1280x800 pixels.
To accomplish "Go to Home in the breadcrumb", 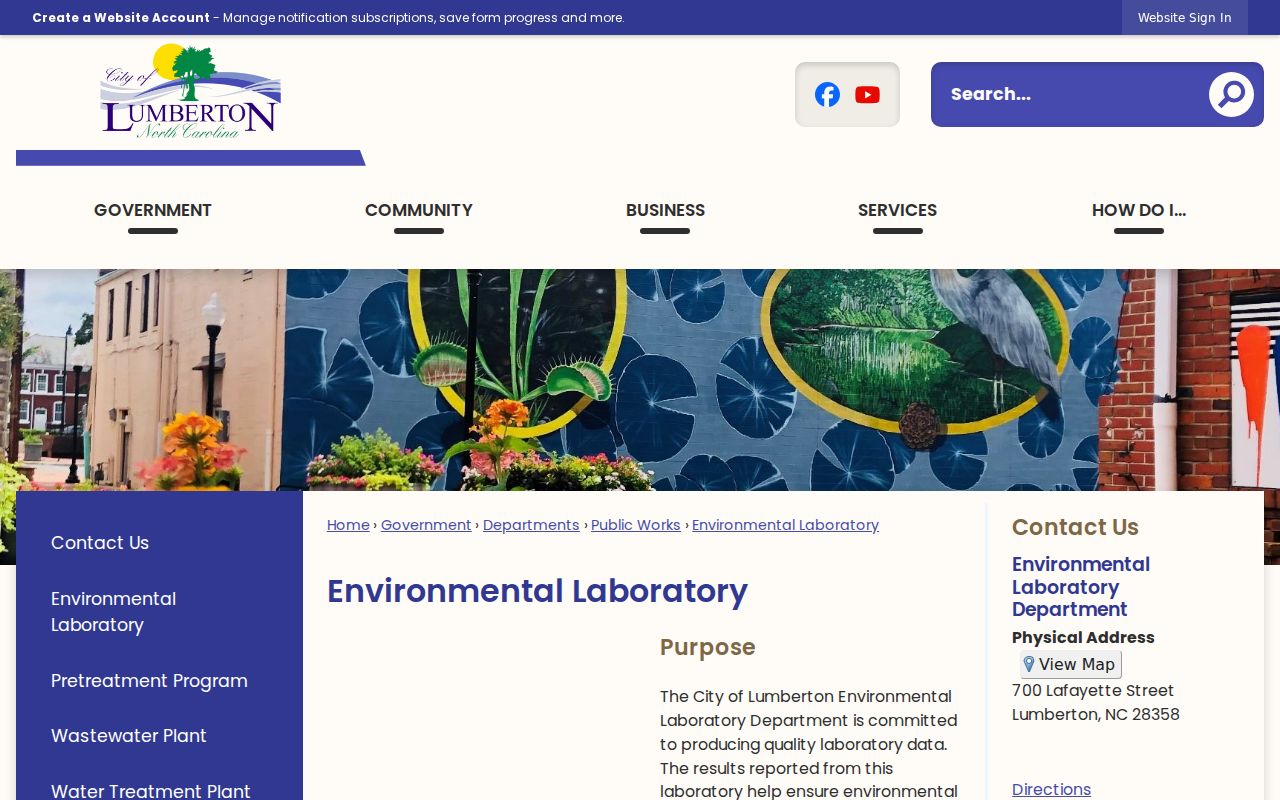I will pyautogui.click(x=348, y=525).
